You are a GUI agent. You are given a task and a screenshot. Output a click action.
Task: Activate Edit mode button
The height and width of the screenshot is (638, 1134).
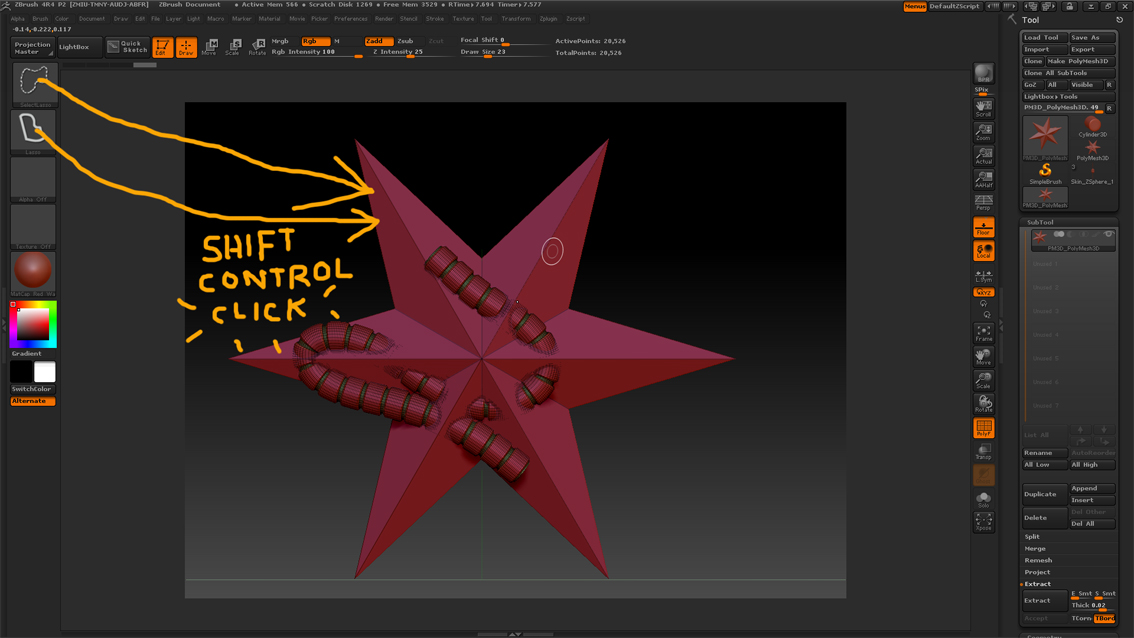pos(163,48)
